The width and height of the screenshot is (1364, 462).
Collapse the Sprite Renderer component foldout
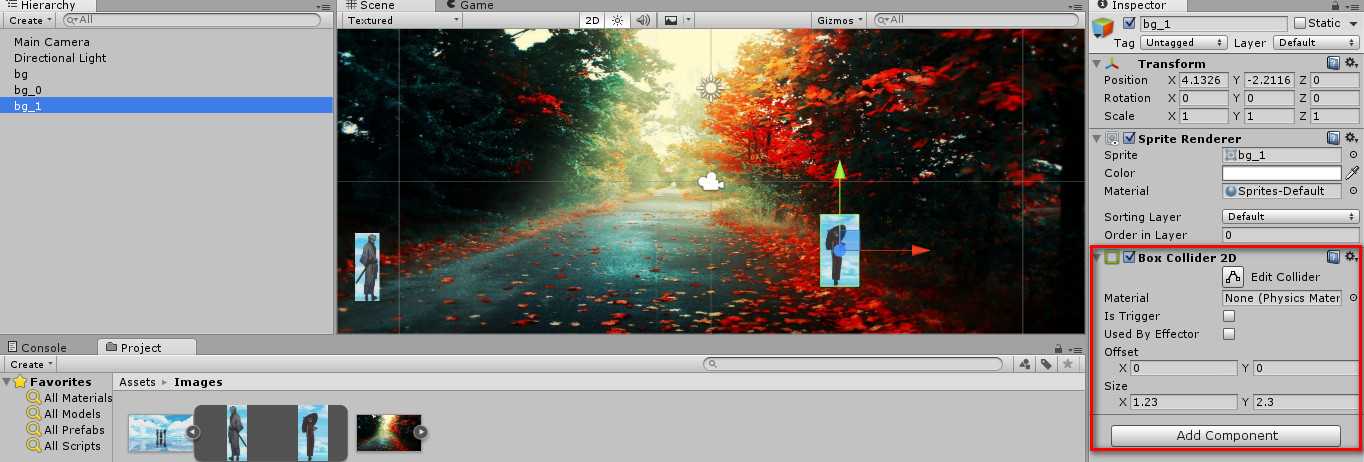(x=1098, y=138)
